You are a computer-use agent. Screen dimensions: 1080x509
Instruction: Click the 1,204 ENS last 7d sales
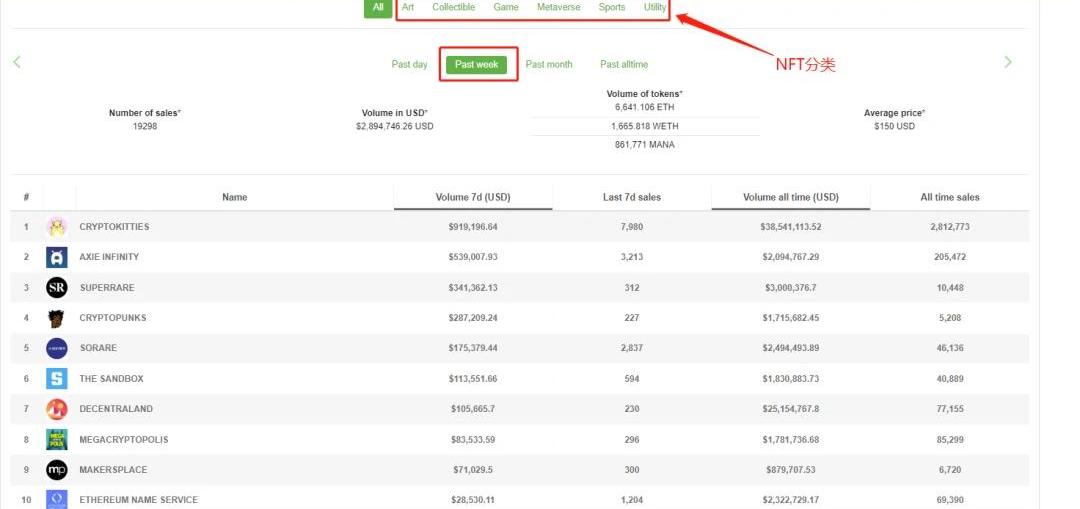(x=632, y=499)
